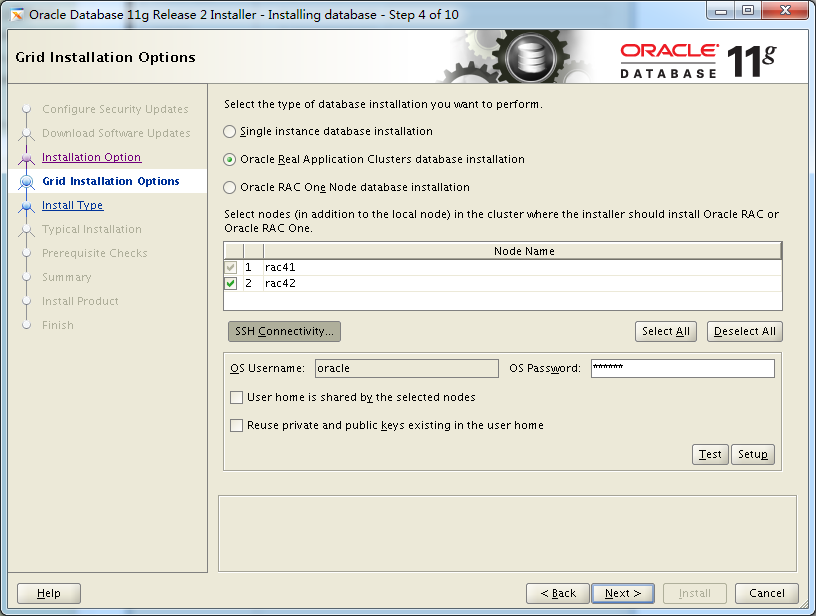Image resolution: width=816 pixels, height=616 pixels.
Task: Focus the OS Username field
Action: pyautogui.click(x=407, y=368)
